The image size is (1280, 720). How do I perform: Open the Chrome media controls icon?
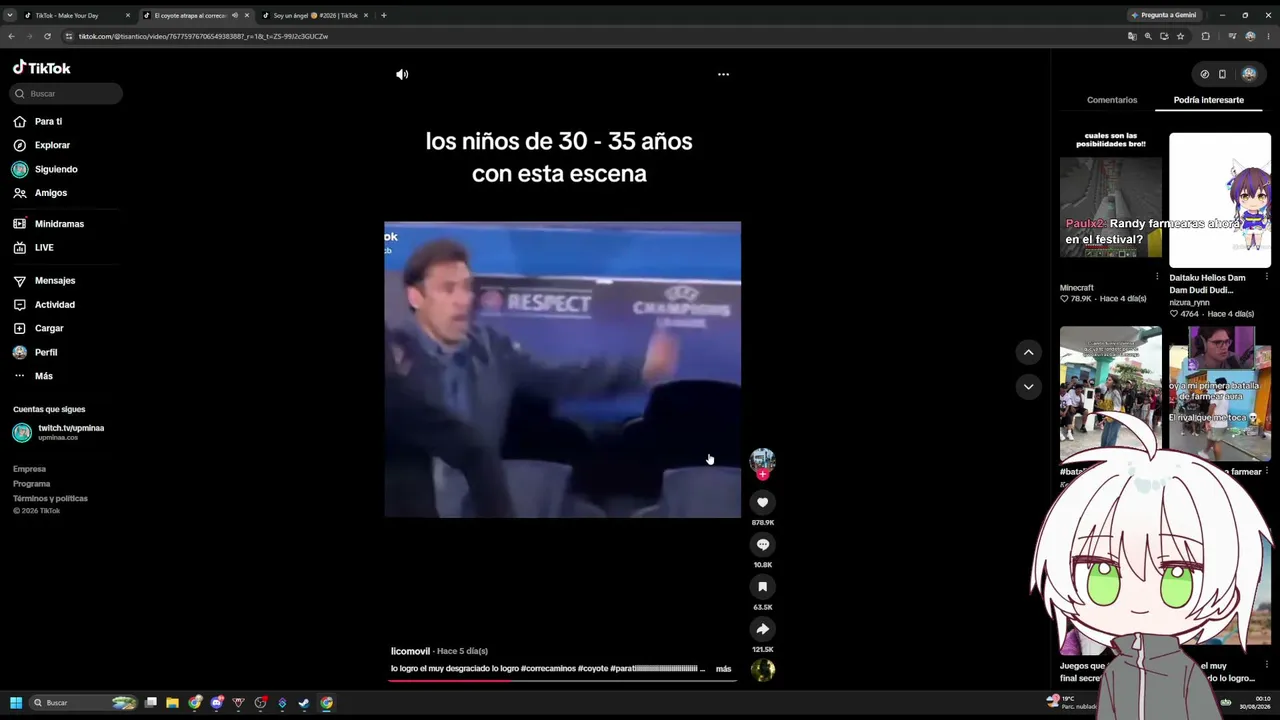[1230, 36]
